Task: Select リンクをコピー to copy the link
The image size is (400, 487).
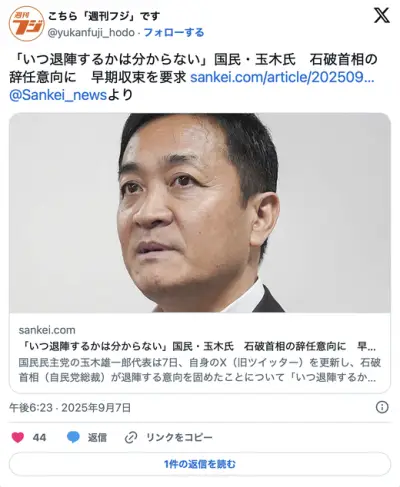Action: click(x=179, y=437)
